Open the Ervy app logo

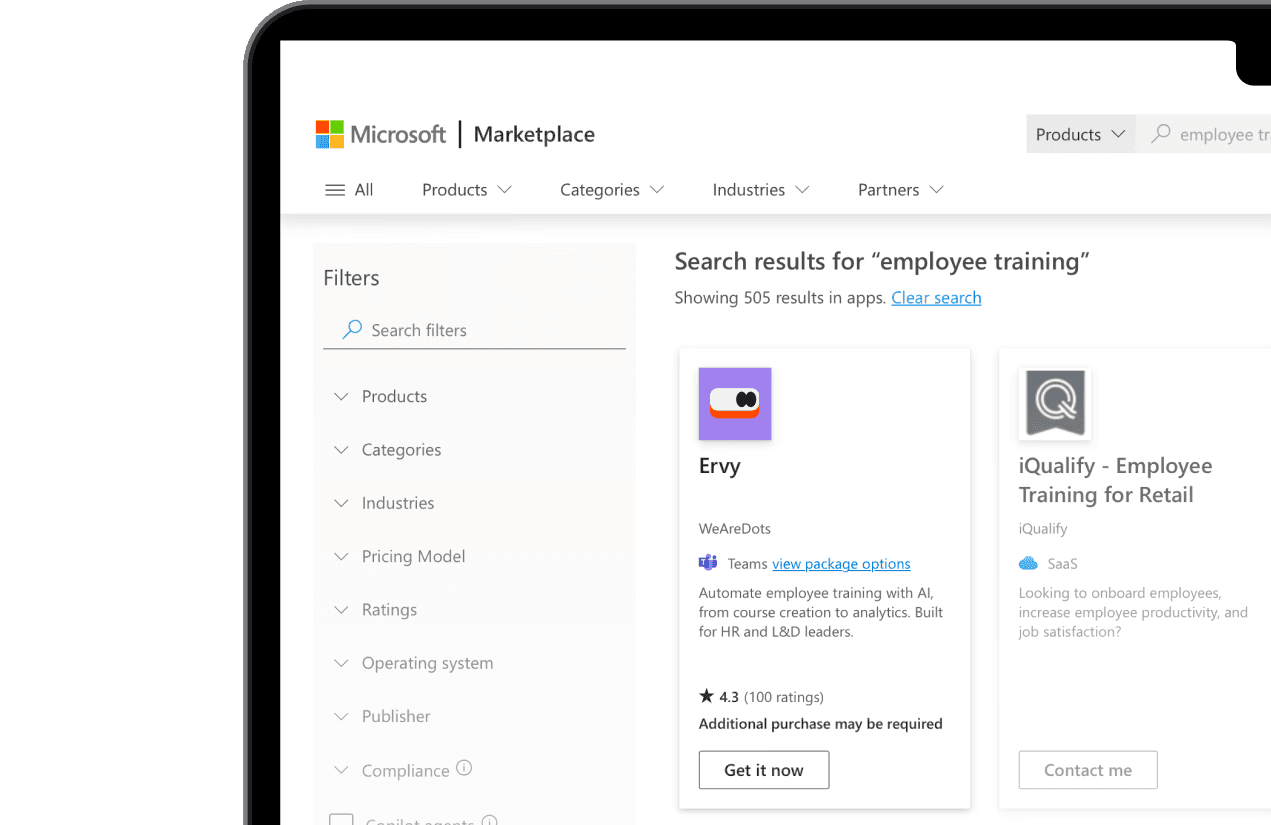(735, 404)
